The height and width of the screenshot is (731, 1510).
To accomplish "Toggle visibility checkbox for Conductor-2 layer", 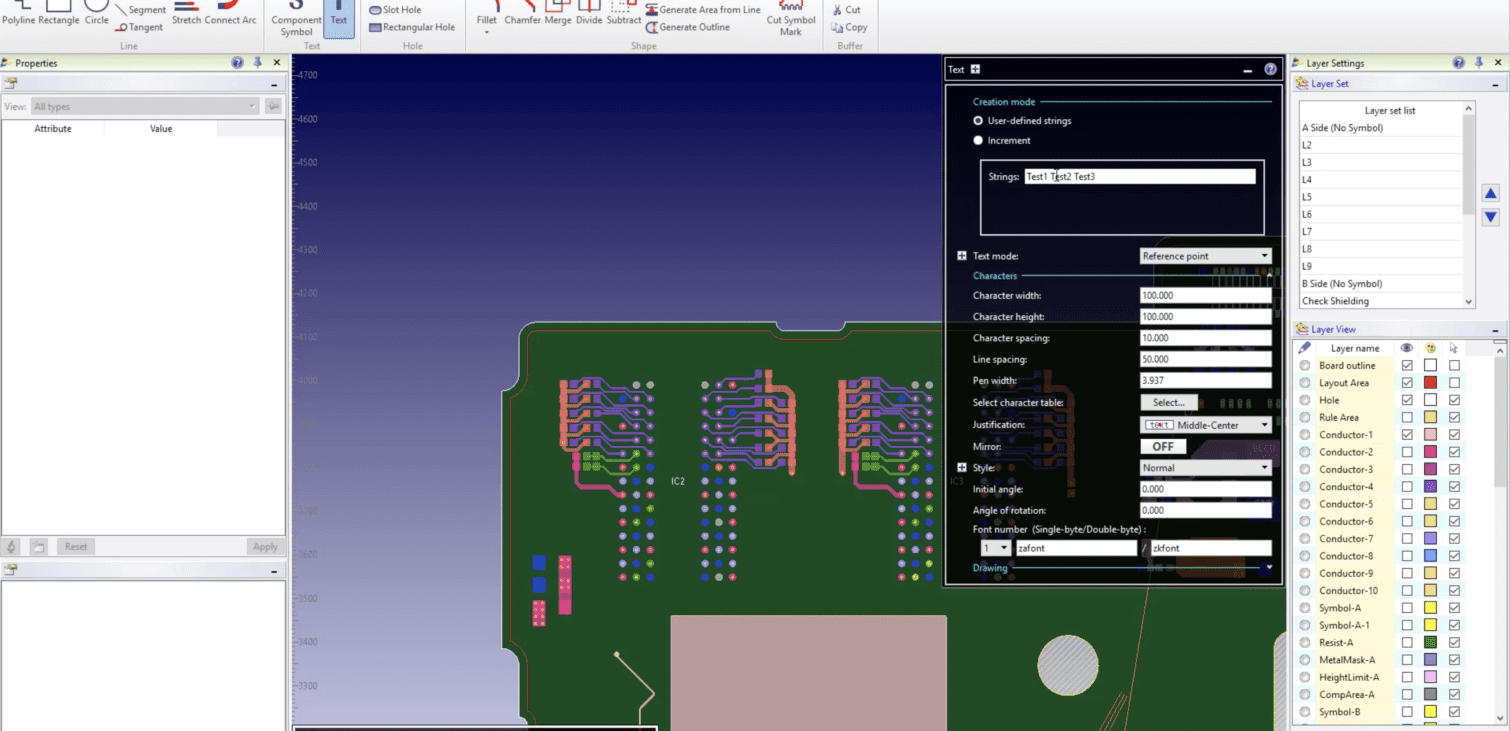I will pos(1407,452).
